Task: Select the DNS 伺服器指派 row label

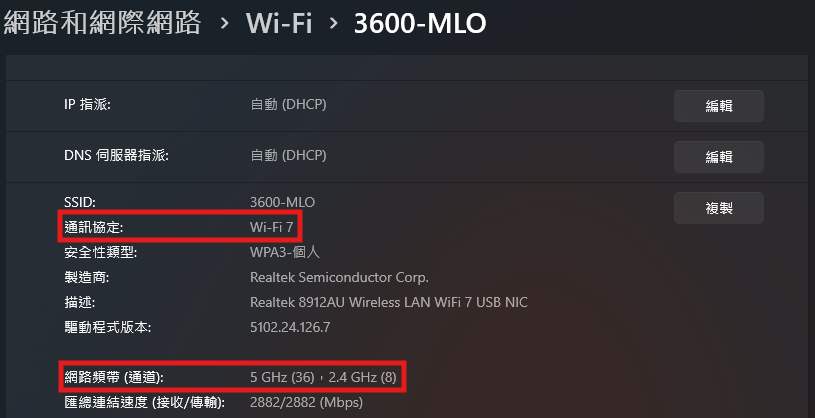Action: pyautogui.click(x=116, y=155)
